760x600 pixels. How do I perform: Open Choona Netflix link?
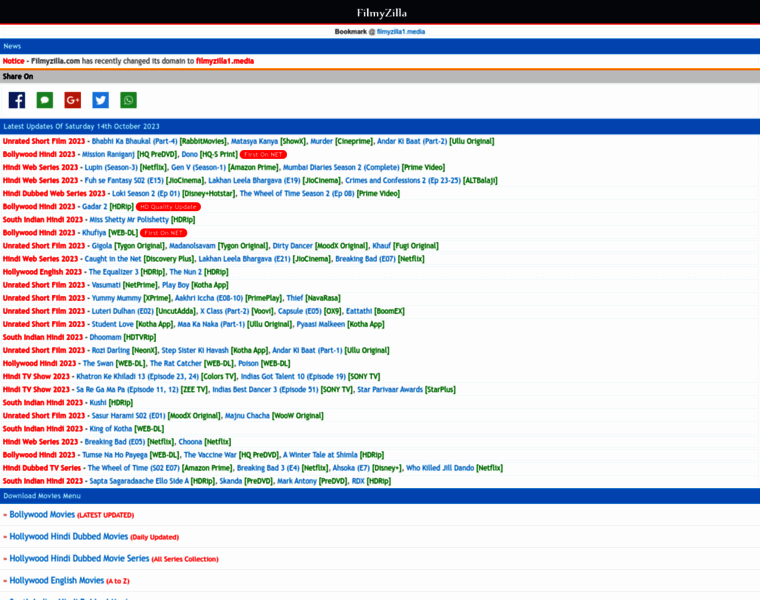(x=190, y=442)
